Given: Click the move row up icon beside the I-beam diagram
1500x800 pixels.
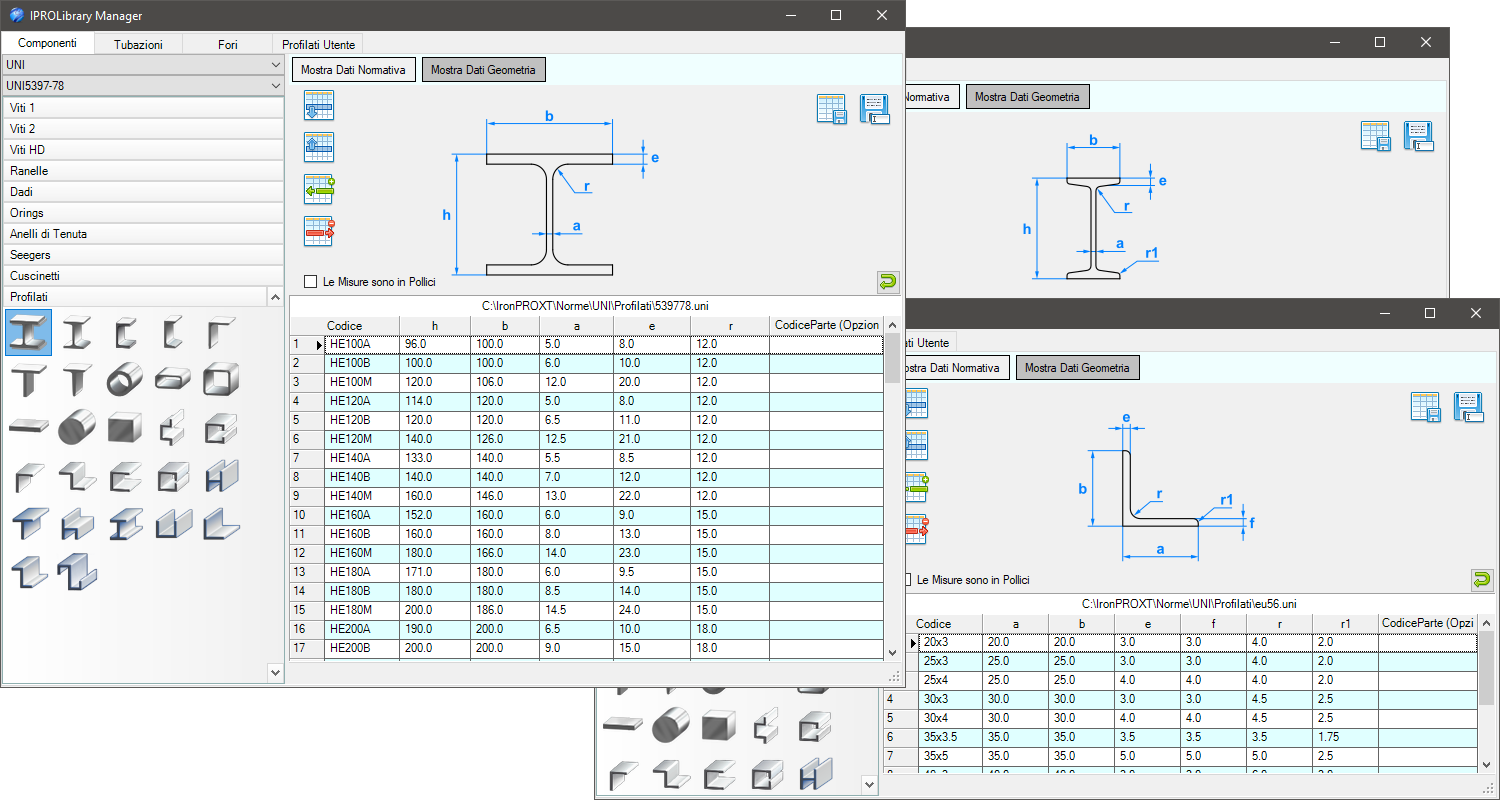Looking at the screenshot, I should 318,147.
